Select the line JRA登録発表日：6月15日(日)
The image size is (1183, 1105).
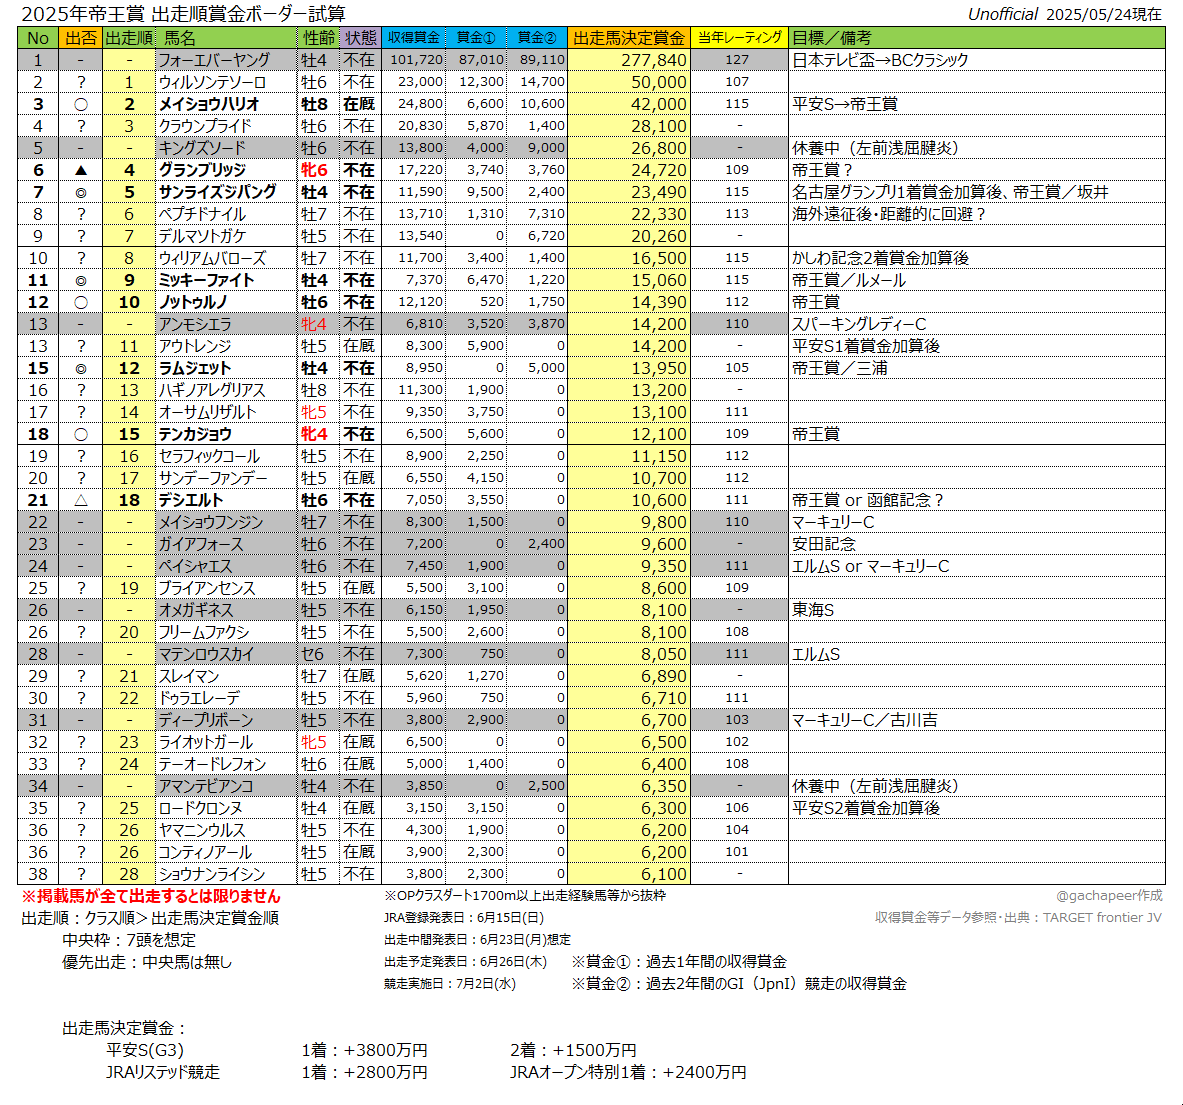[464, 918]
